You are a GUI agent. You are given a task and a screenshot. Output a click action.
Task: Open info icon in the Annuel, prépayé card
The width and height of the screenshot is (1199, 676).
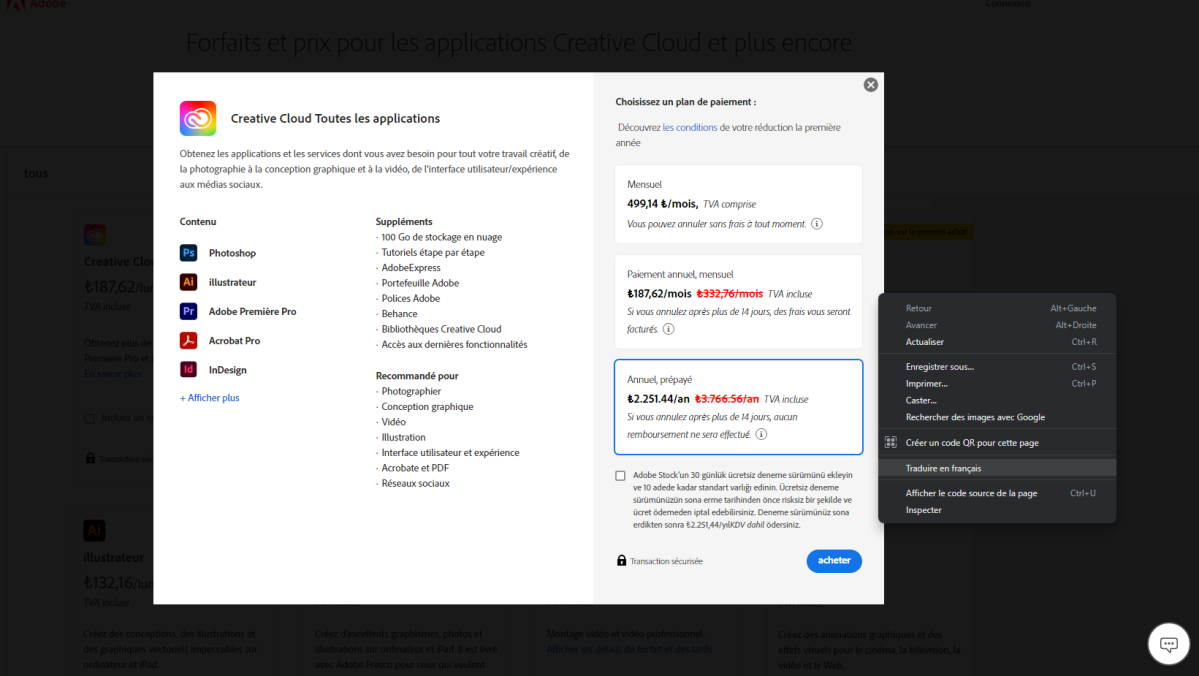click(761, 434)
